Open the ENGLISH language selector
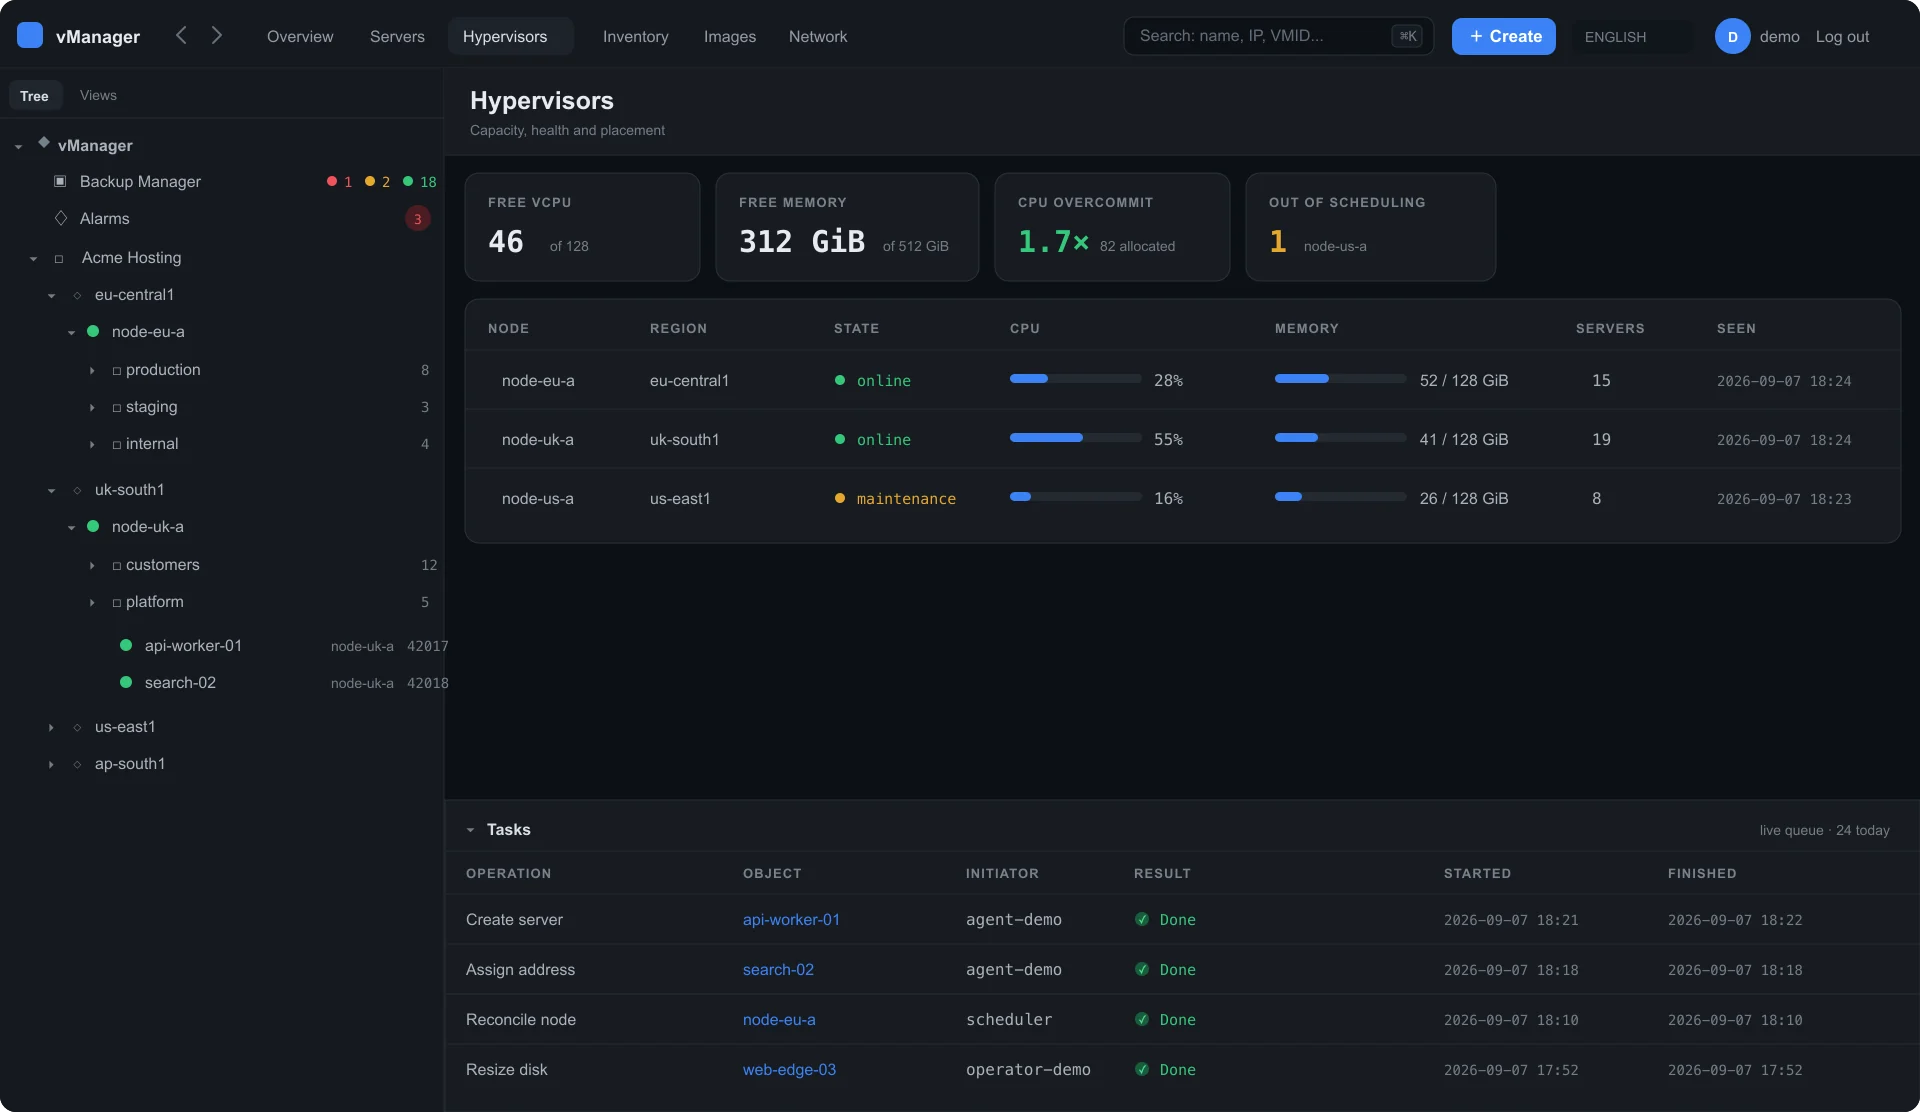The image size is (1920, 1112). coord(1632,36)
